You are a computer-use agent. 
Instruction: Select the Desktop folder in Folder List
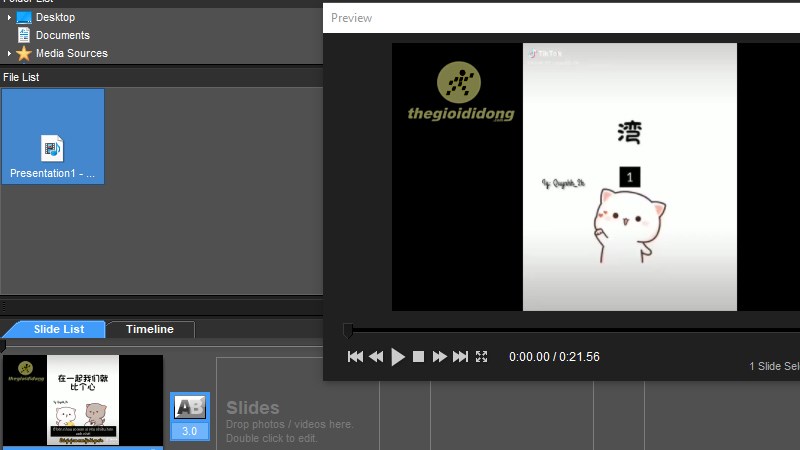(55, 17)
